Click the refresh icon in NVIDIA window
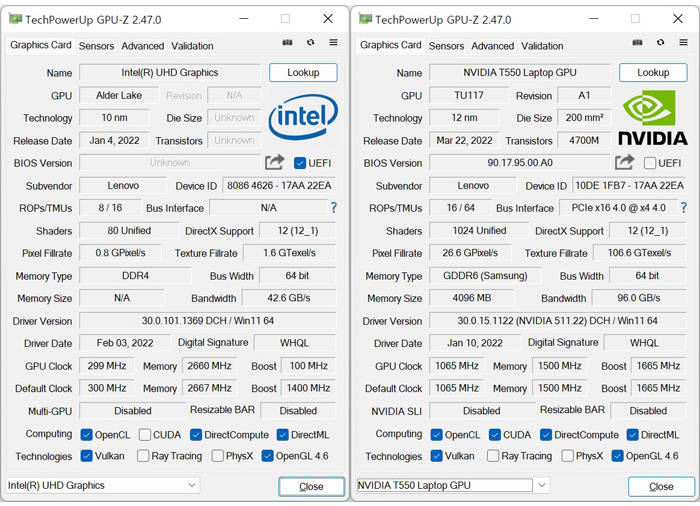This screenshot has width=700, height=506. (x=661, y=42)
